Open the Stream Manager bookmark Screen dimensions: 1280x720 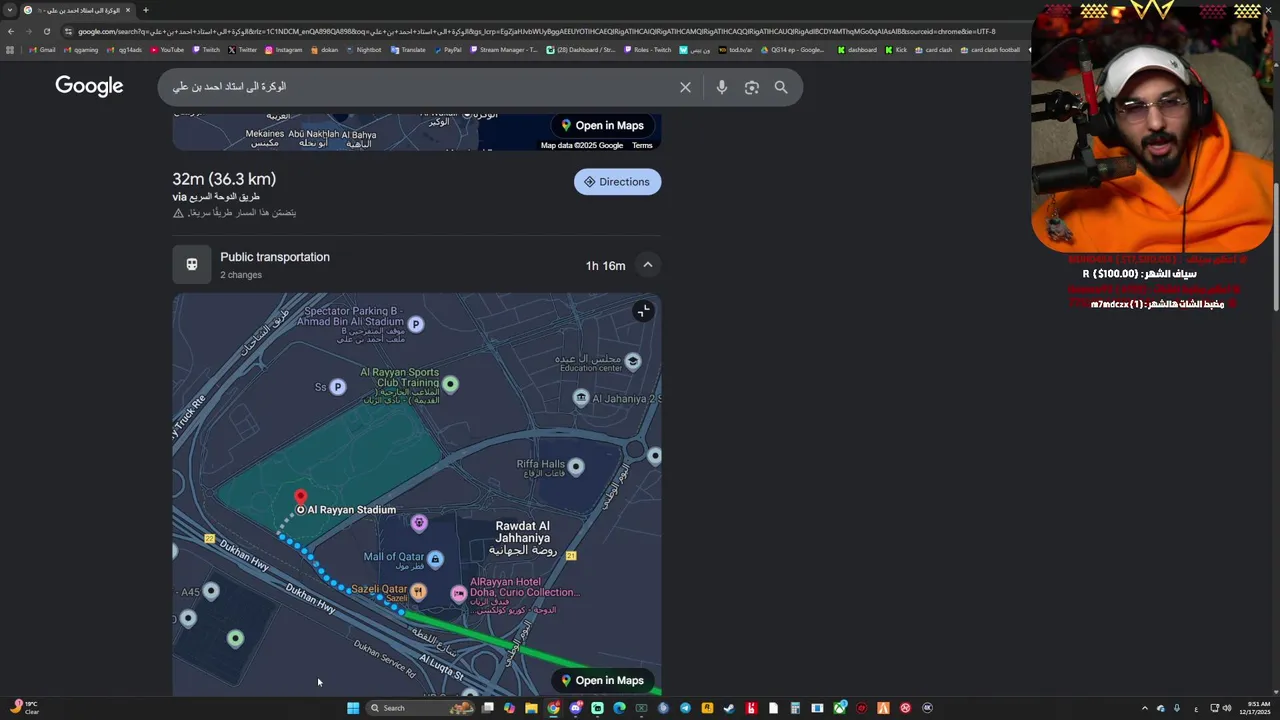pyautogui.click(x=503, y=50)
